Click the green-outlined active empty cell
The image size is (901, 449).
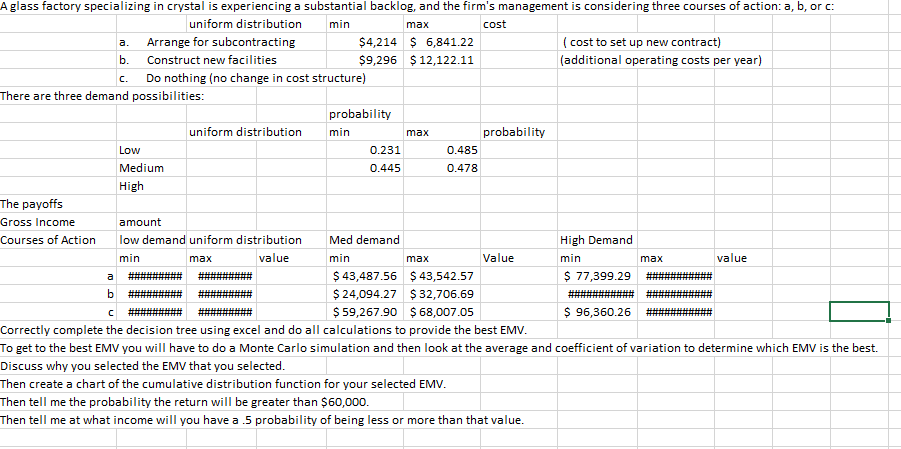[858, 312]
